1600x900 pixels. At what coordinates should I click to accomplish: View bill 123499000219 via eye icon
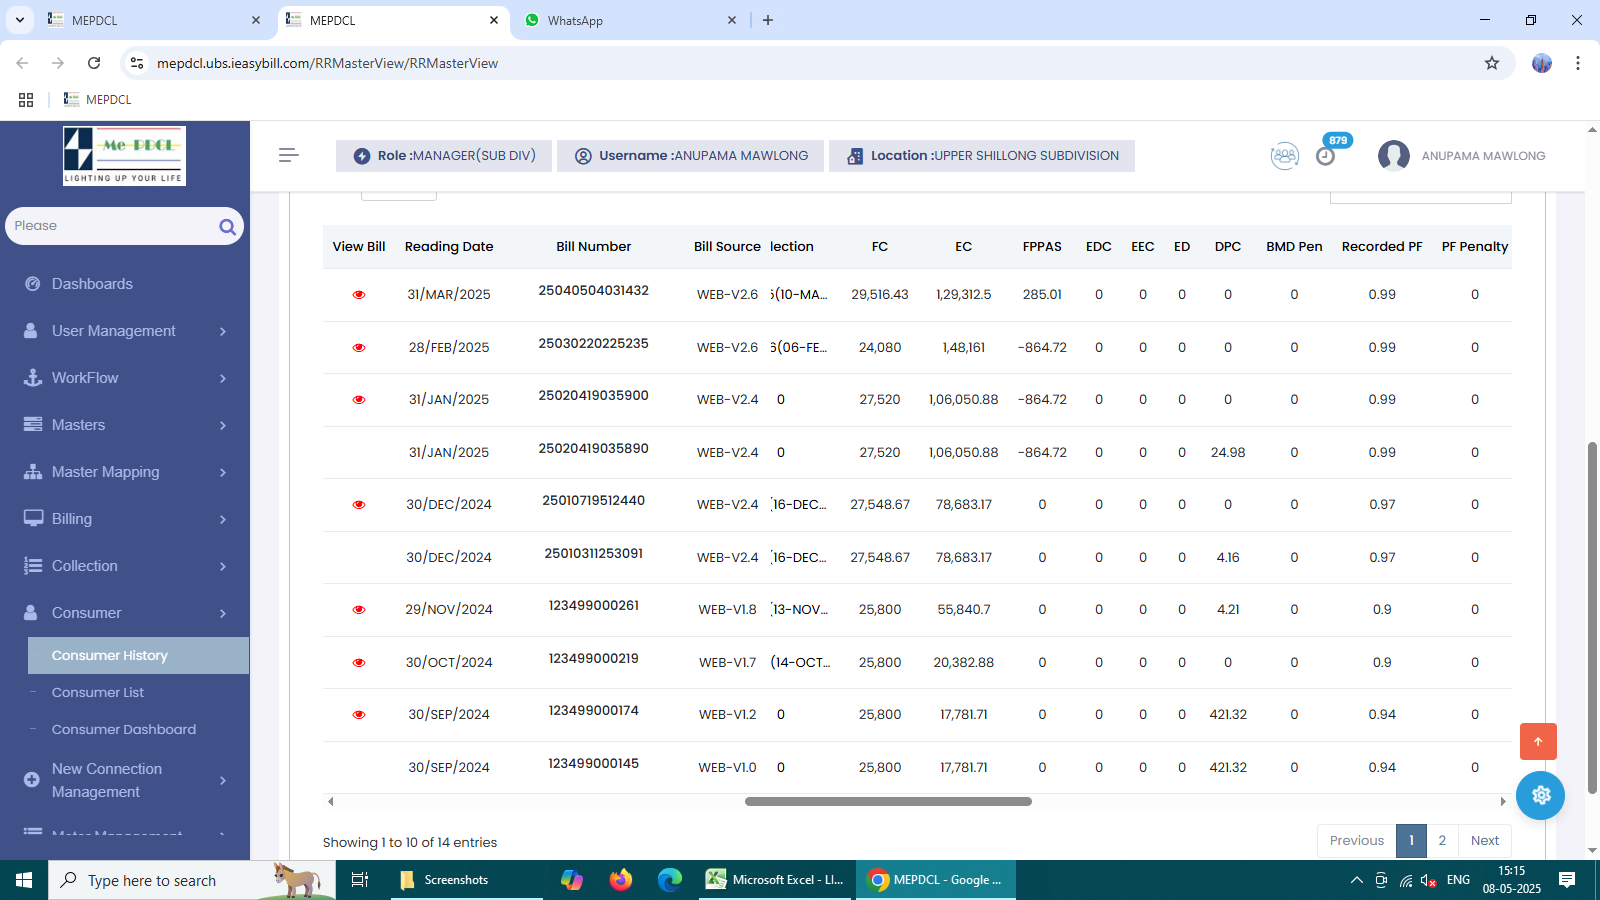coord(359,663)
